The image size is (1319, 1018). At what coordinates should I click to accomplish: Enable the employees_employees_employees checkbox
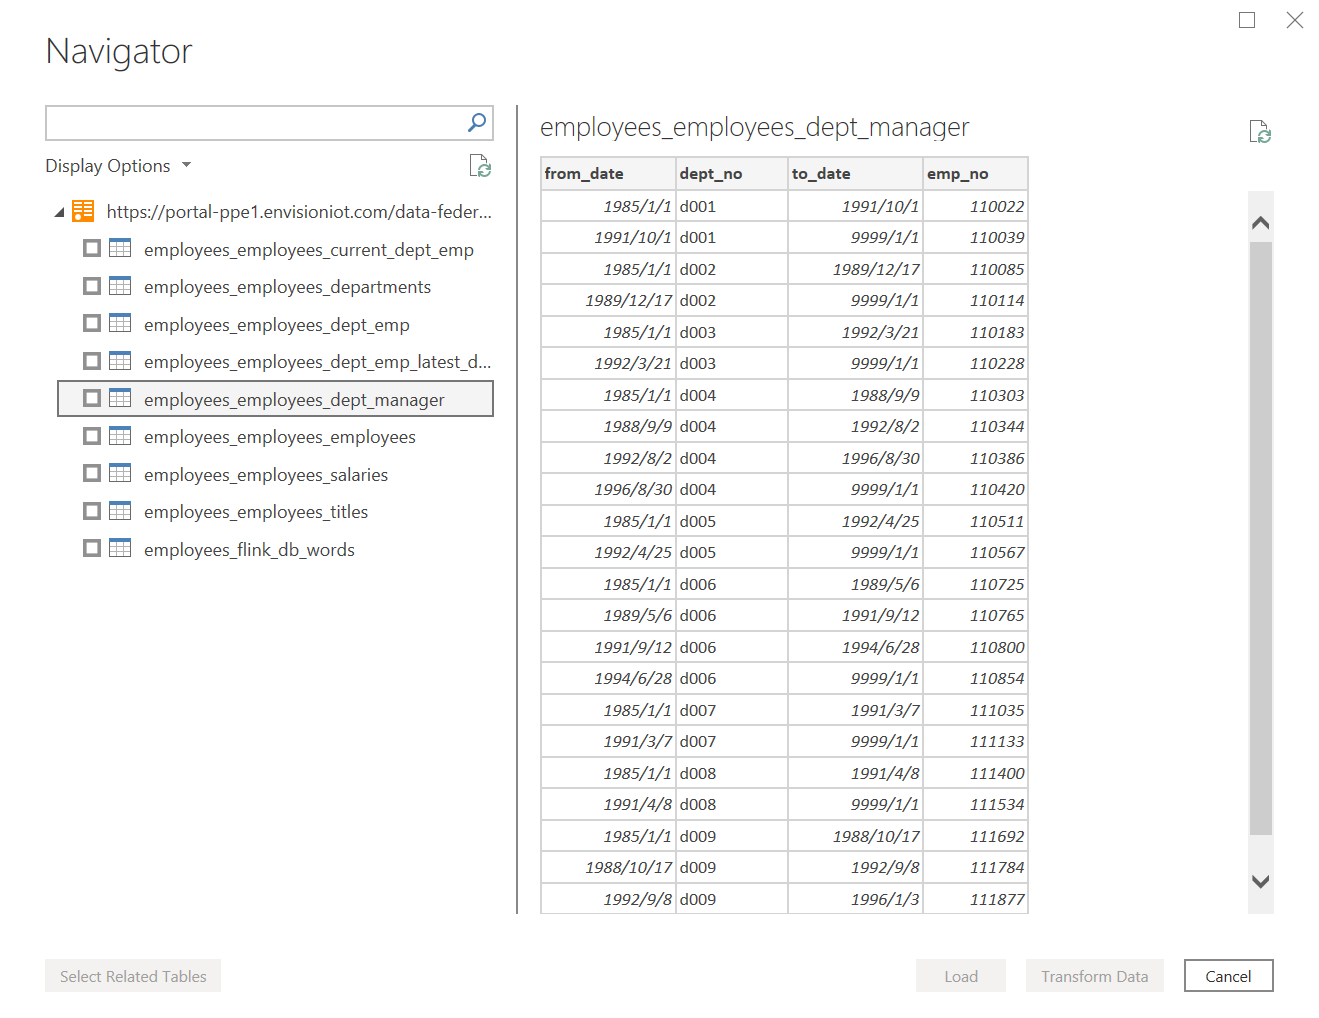92,436
